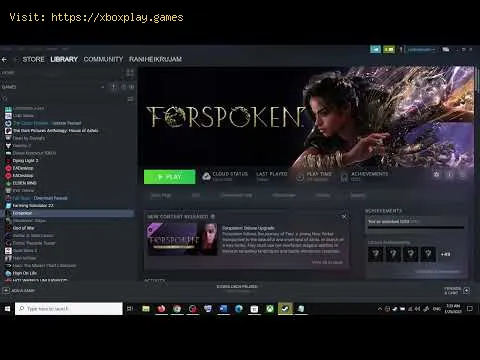The height and width of the screenshot is (360, 480).
Task: Open the STORE tab
Action: 33,59
